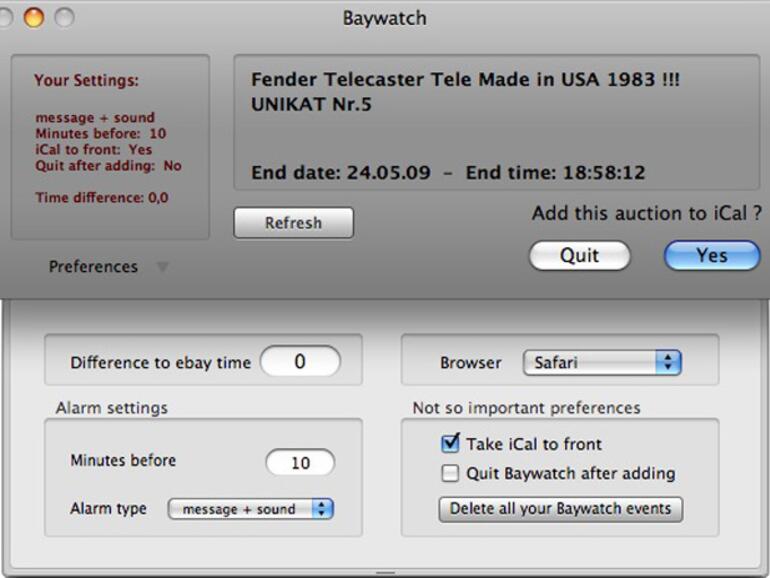Click the Baywatch window title bar
770x578 pixels.
(385, 18)
